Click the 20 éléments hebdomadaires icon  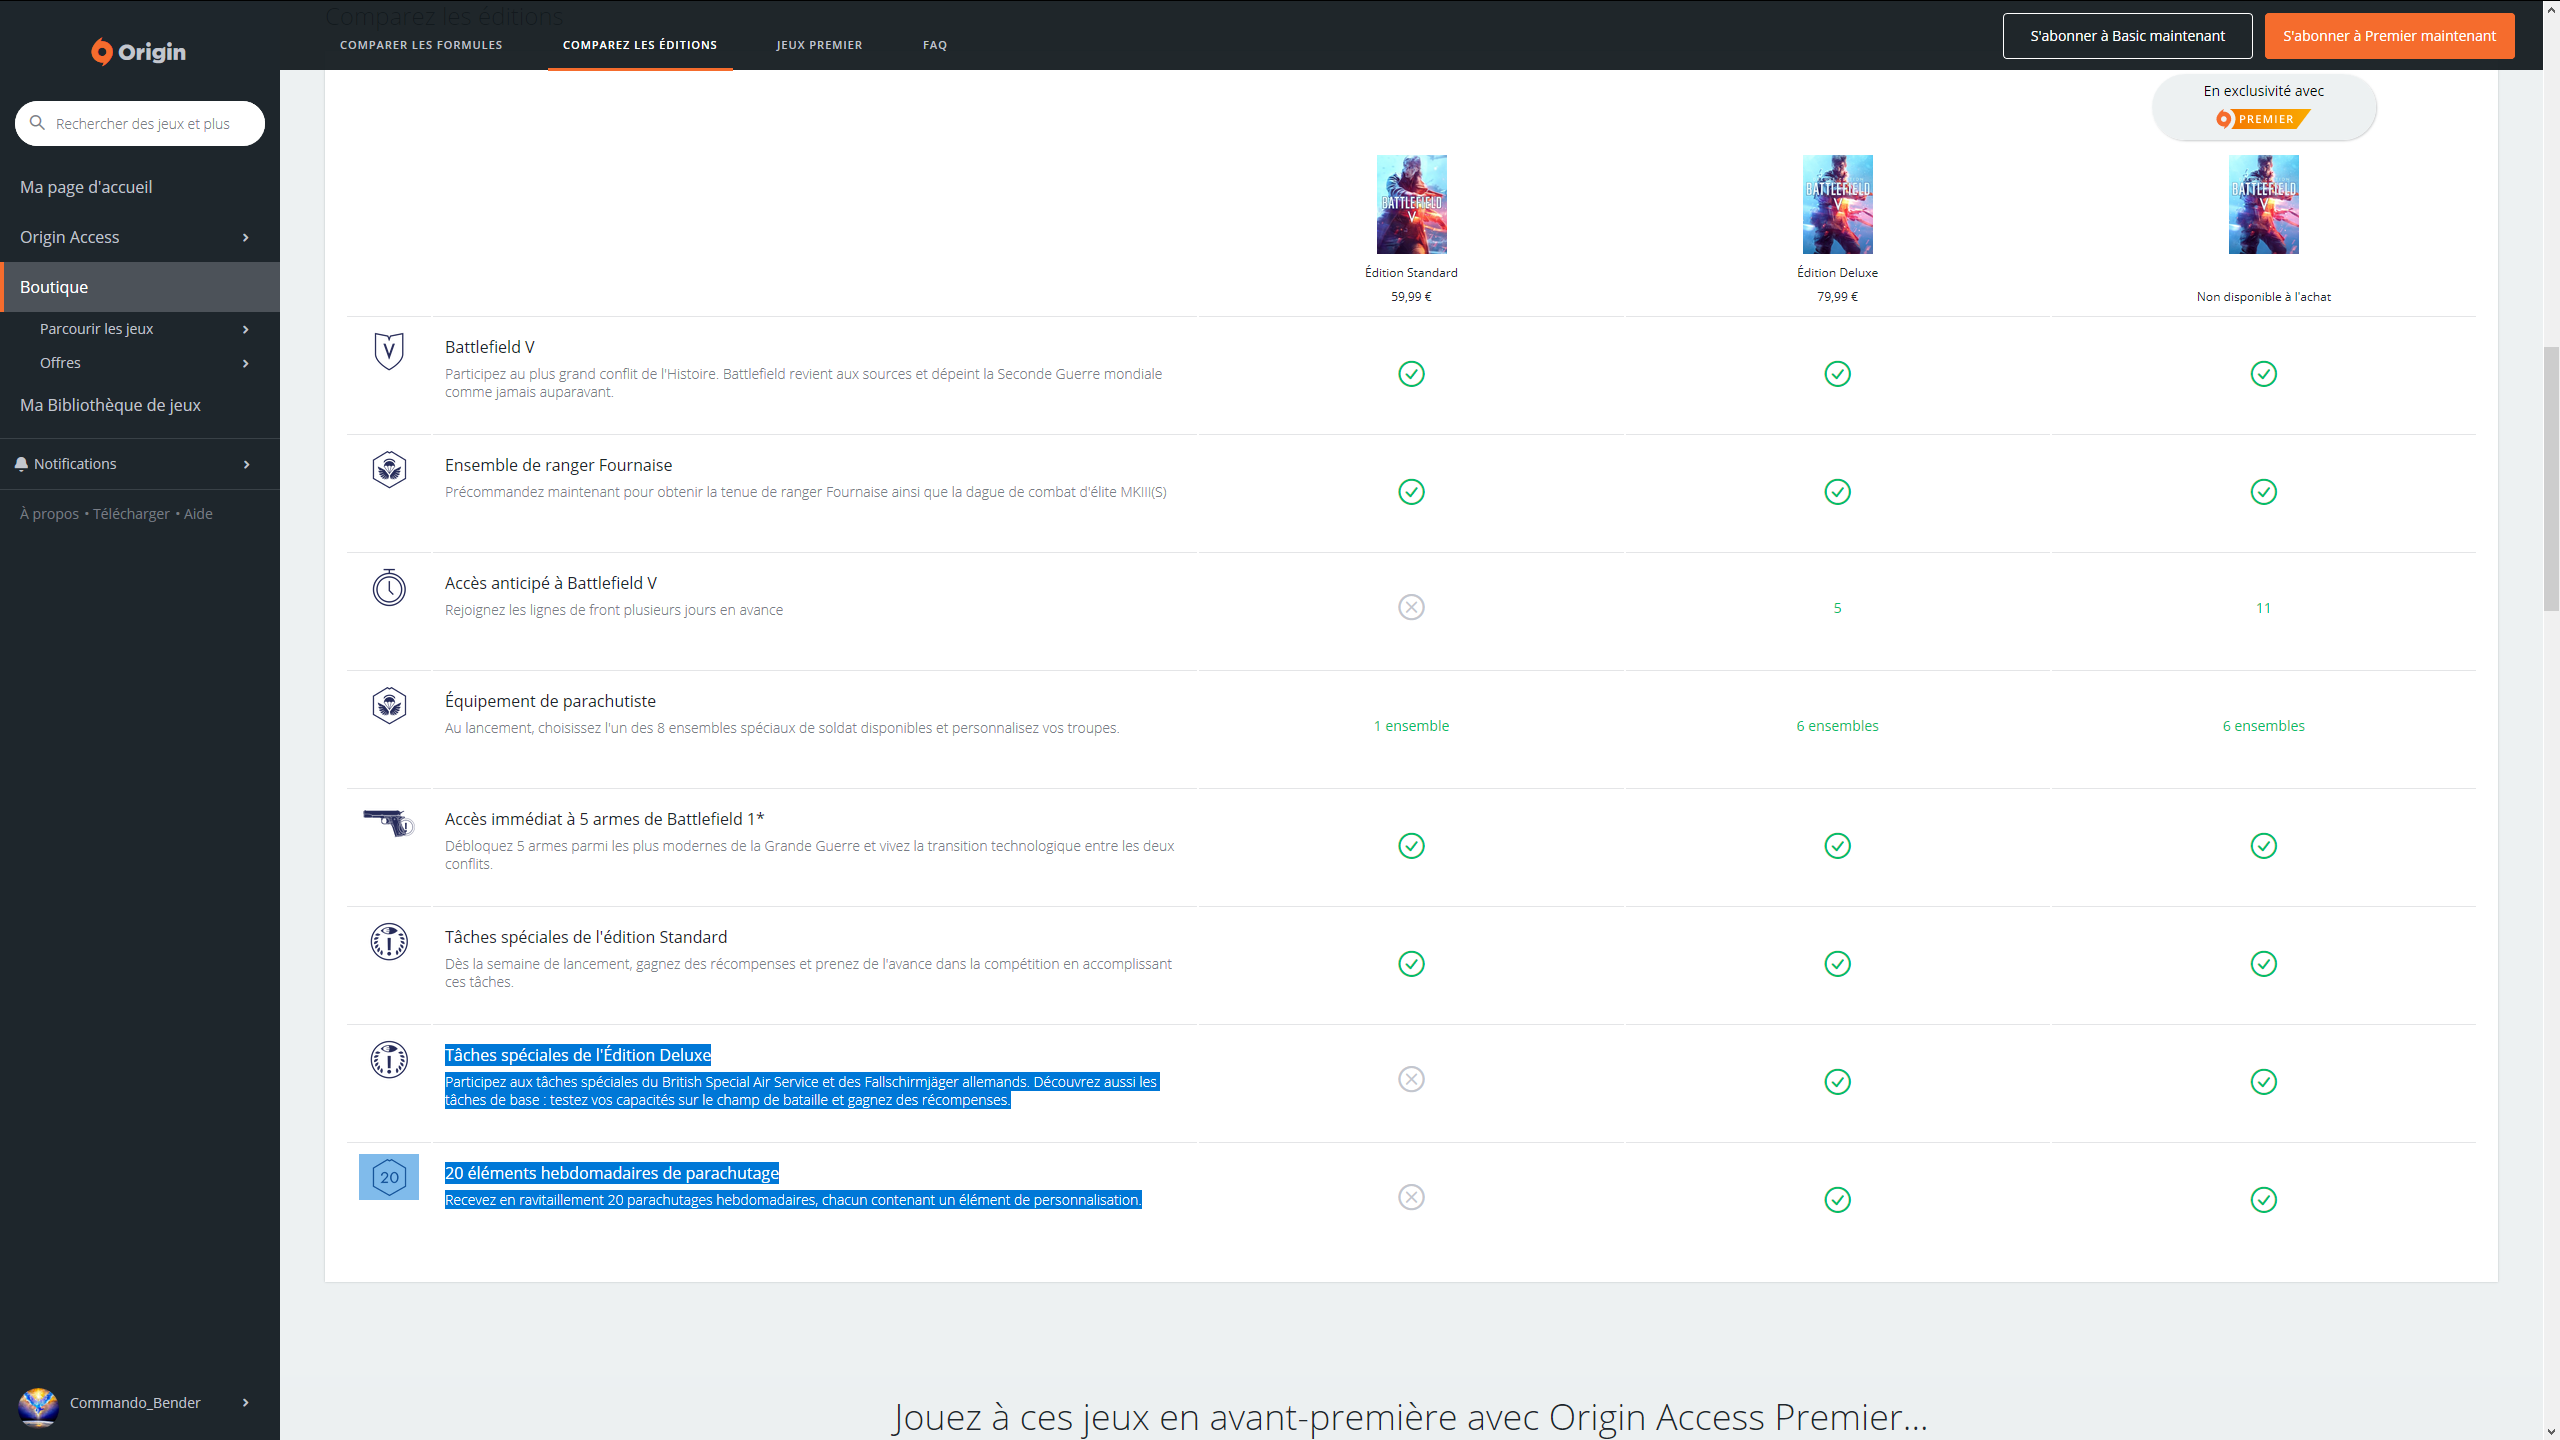point(389,1177)
